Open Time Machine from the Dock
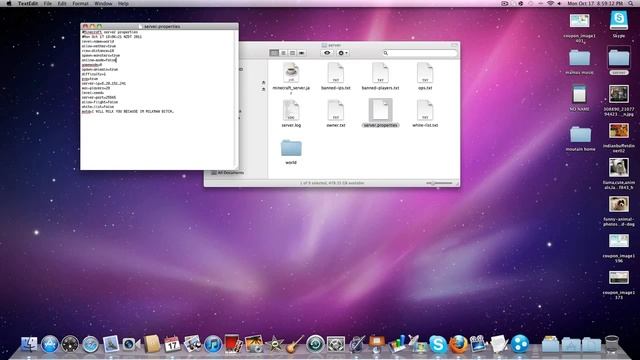The height and width of the screenshot is (360, 640). point(315,344)
